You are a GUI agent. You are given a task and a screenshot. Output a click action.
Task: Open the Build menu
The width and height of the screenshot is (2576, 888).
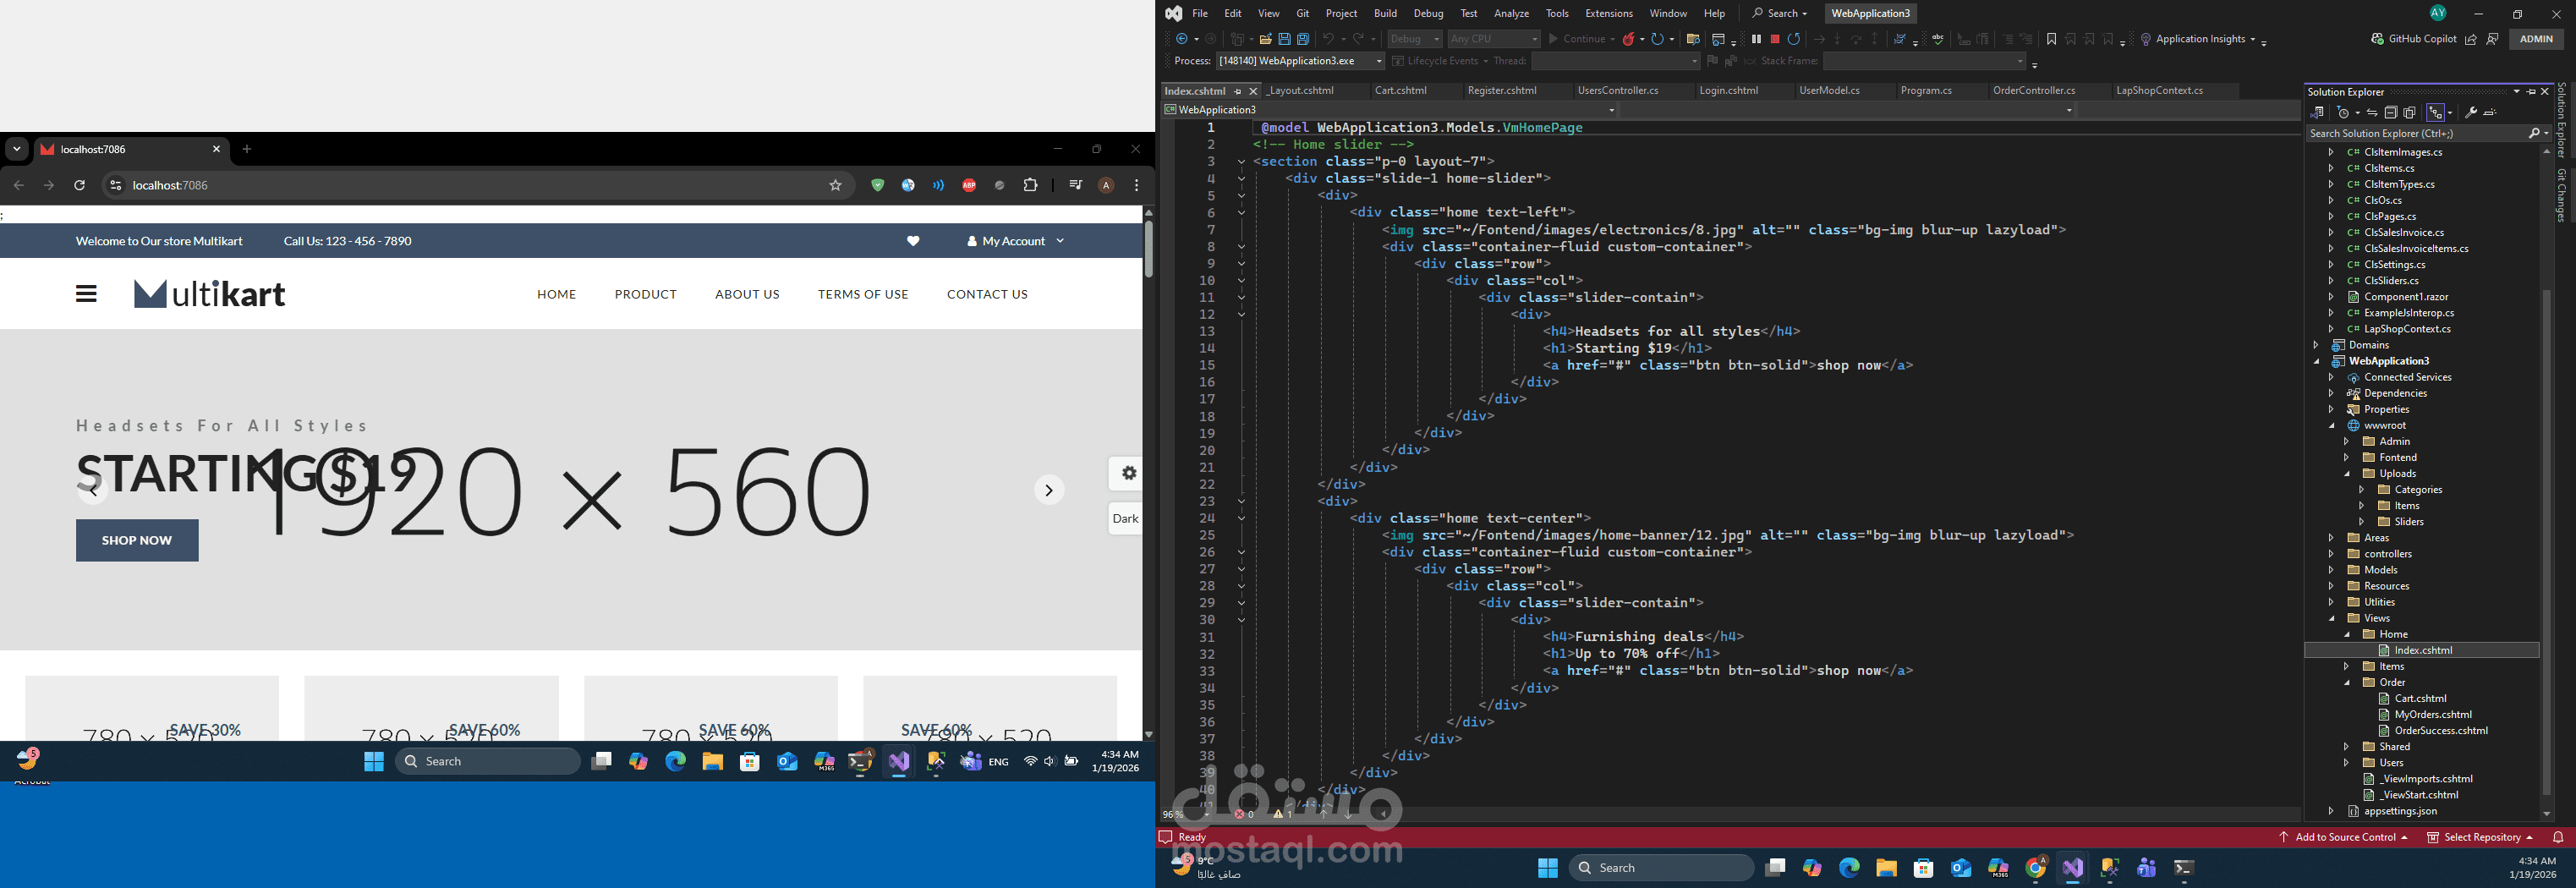click(1385, 13)
